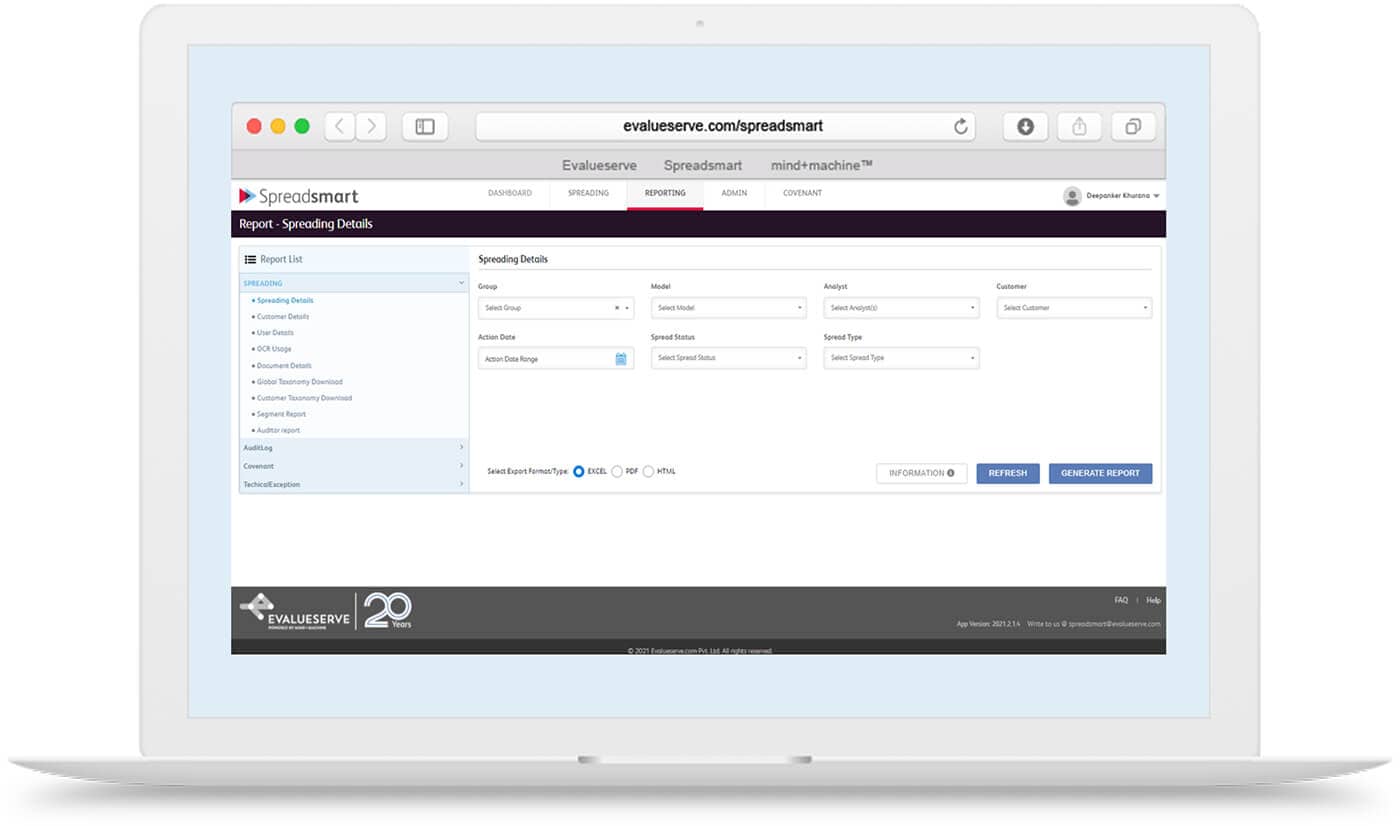
Task: Collapse the SPREADING section in Report List
Action: 354,283
